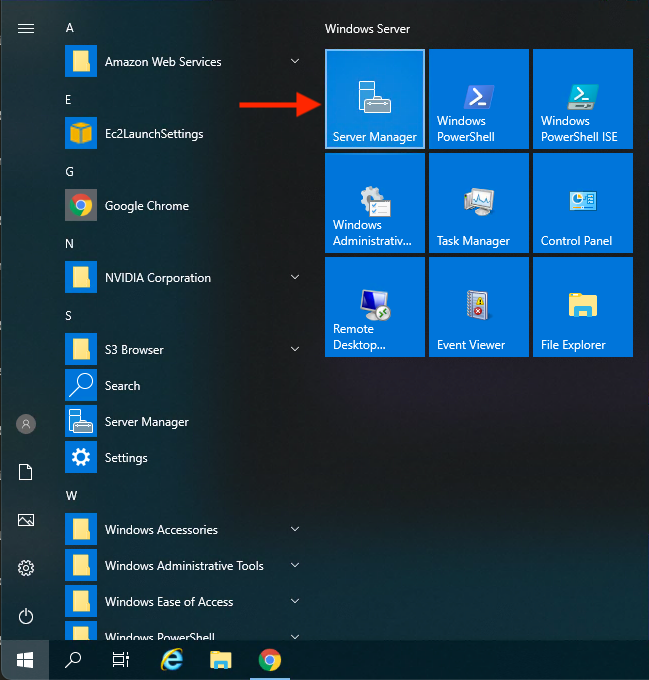The height and width of the screenshot is (680, 649).
Task: Open Settings gear in left sidebar
Action: (26, 568)
